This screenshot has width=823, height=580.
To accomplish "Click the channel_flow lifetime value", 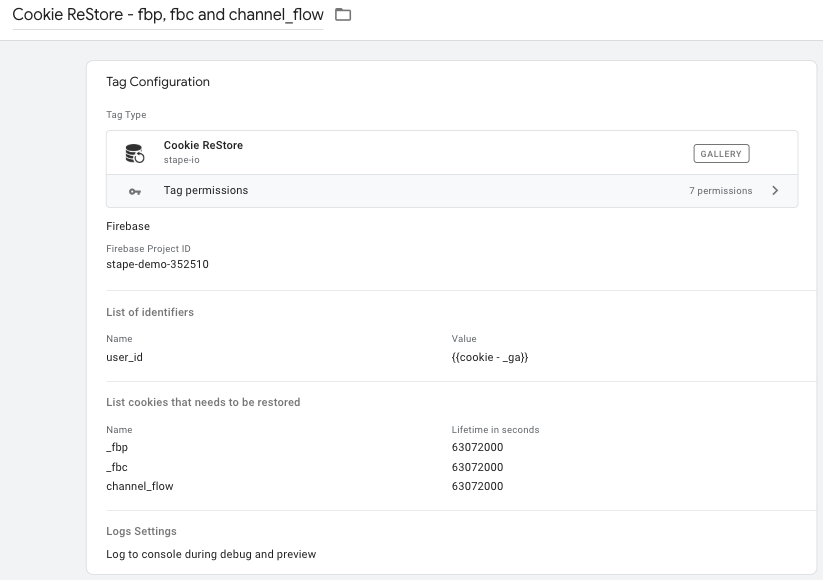I will 477,486.
